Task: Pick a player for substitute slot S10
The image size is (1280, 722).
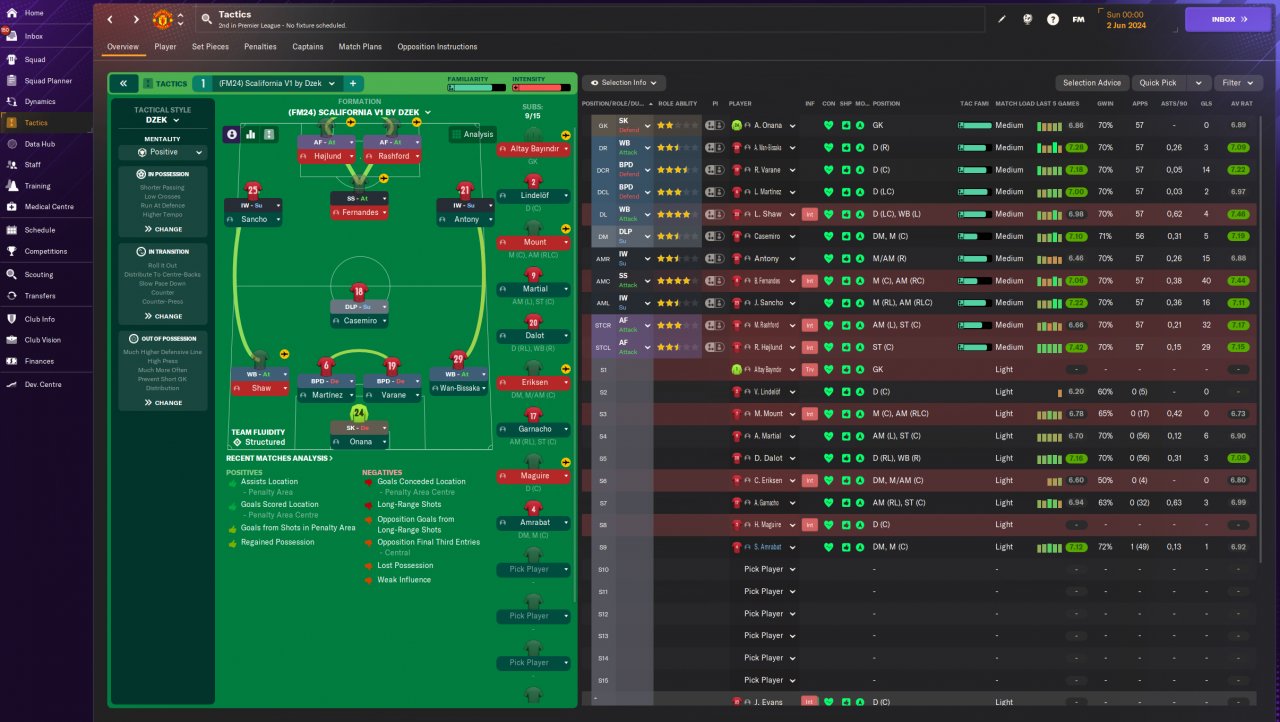Action: tap(770, 569)
